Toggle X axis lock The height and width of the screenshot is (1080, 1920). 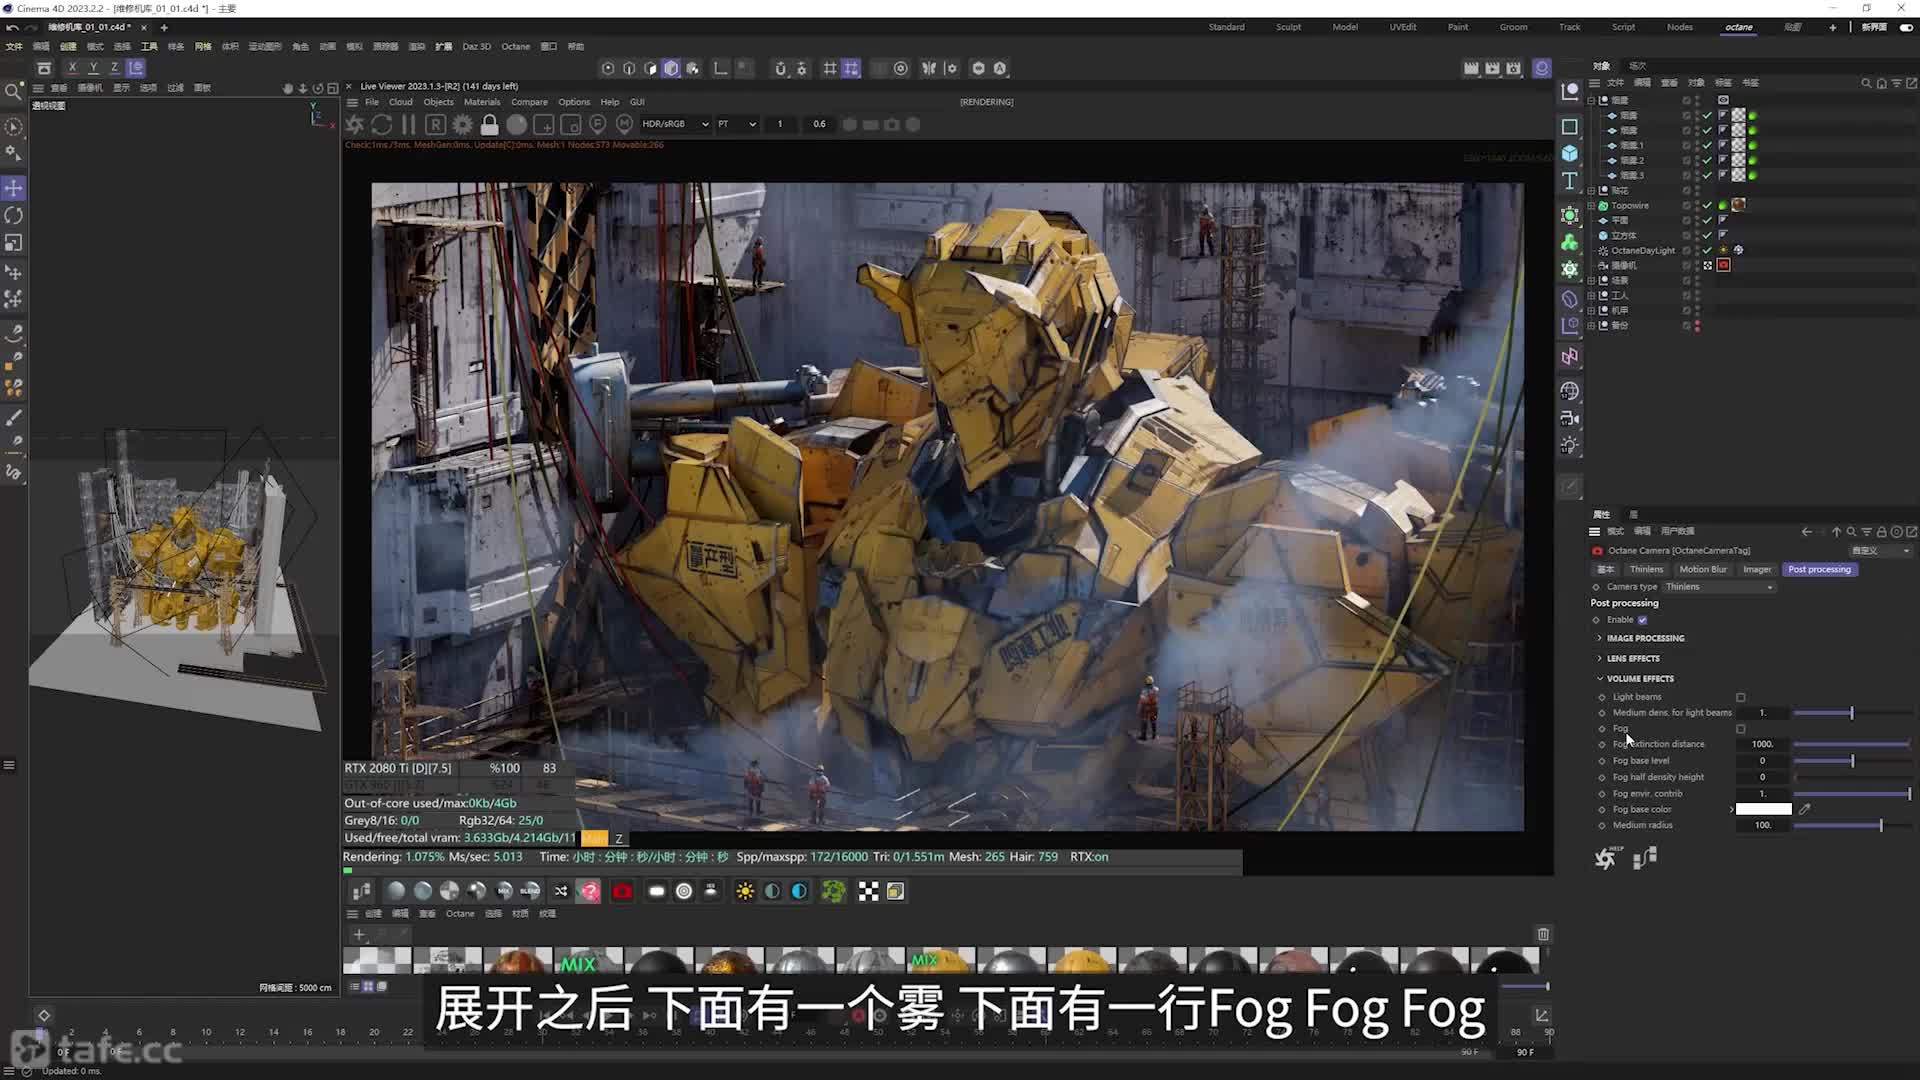click(72, 68)
